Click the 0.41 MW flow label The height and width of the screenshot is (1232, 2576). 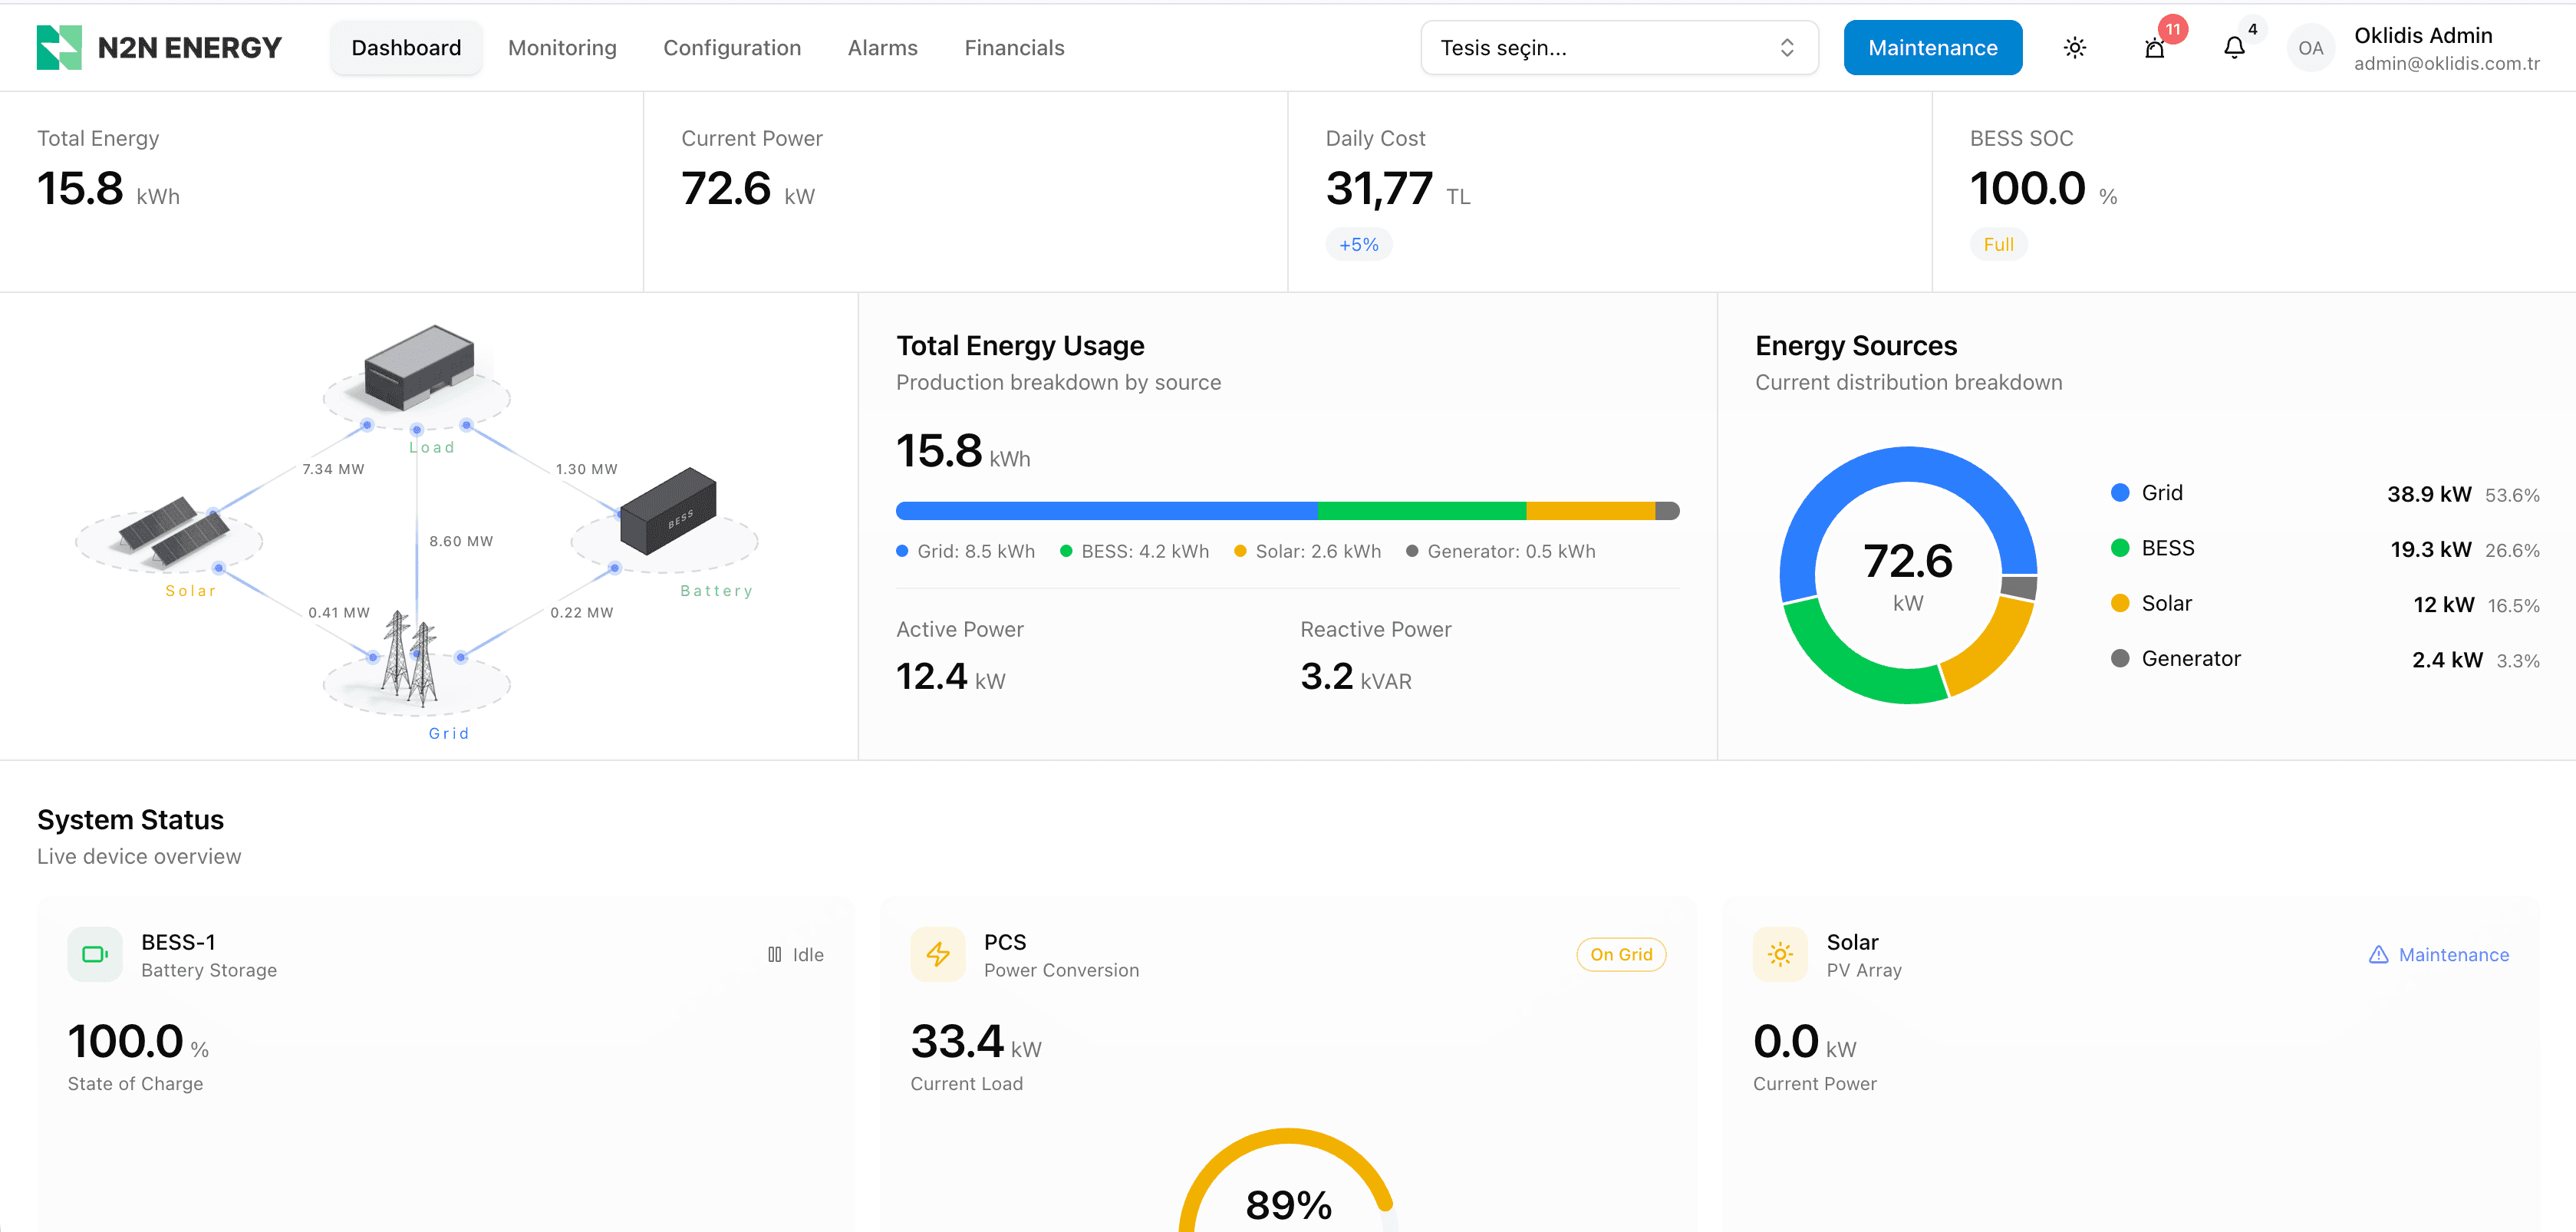click(x=339, y=612)
